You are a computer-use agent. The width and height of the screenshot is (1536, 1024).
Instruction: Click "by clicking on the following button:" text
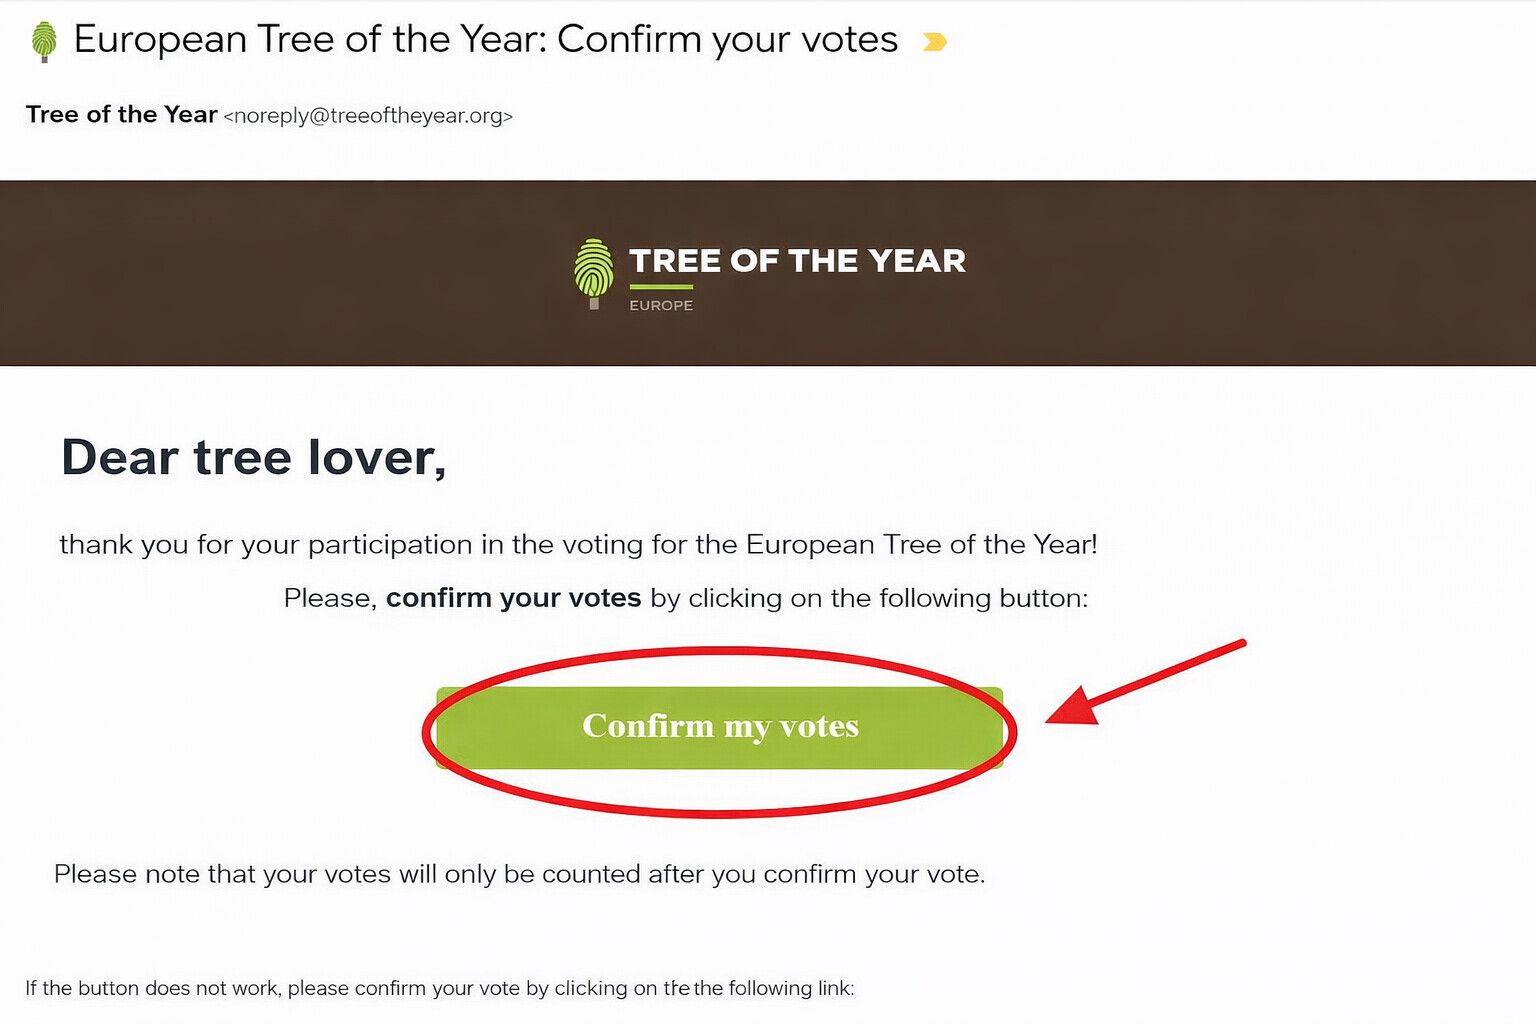[x=868, y=598]
